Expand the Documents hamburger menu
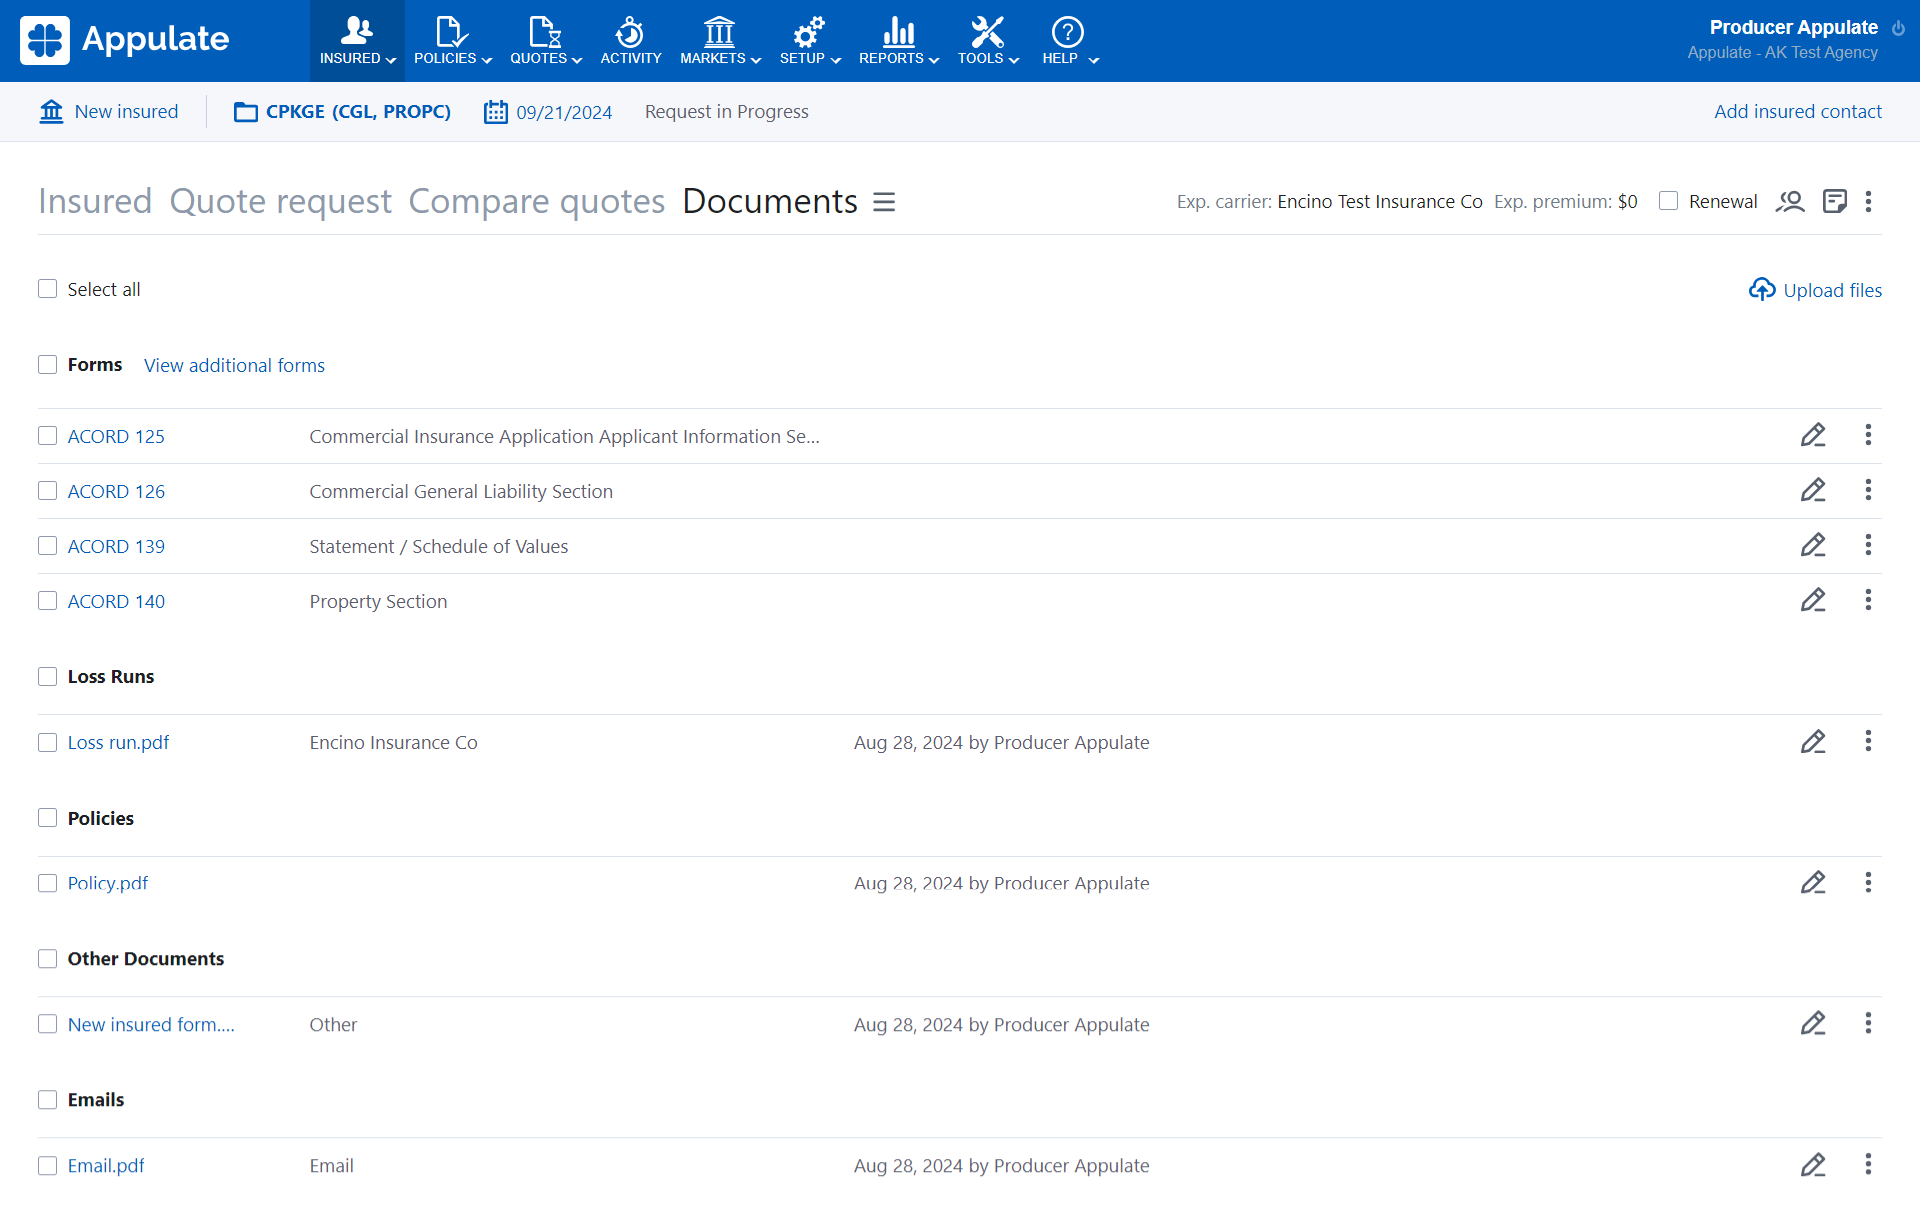Image resolution: width=1920 pixels, height=1206 pixels. click(884, 202)
